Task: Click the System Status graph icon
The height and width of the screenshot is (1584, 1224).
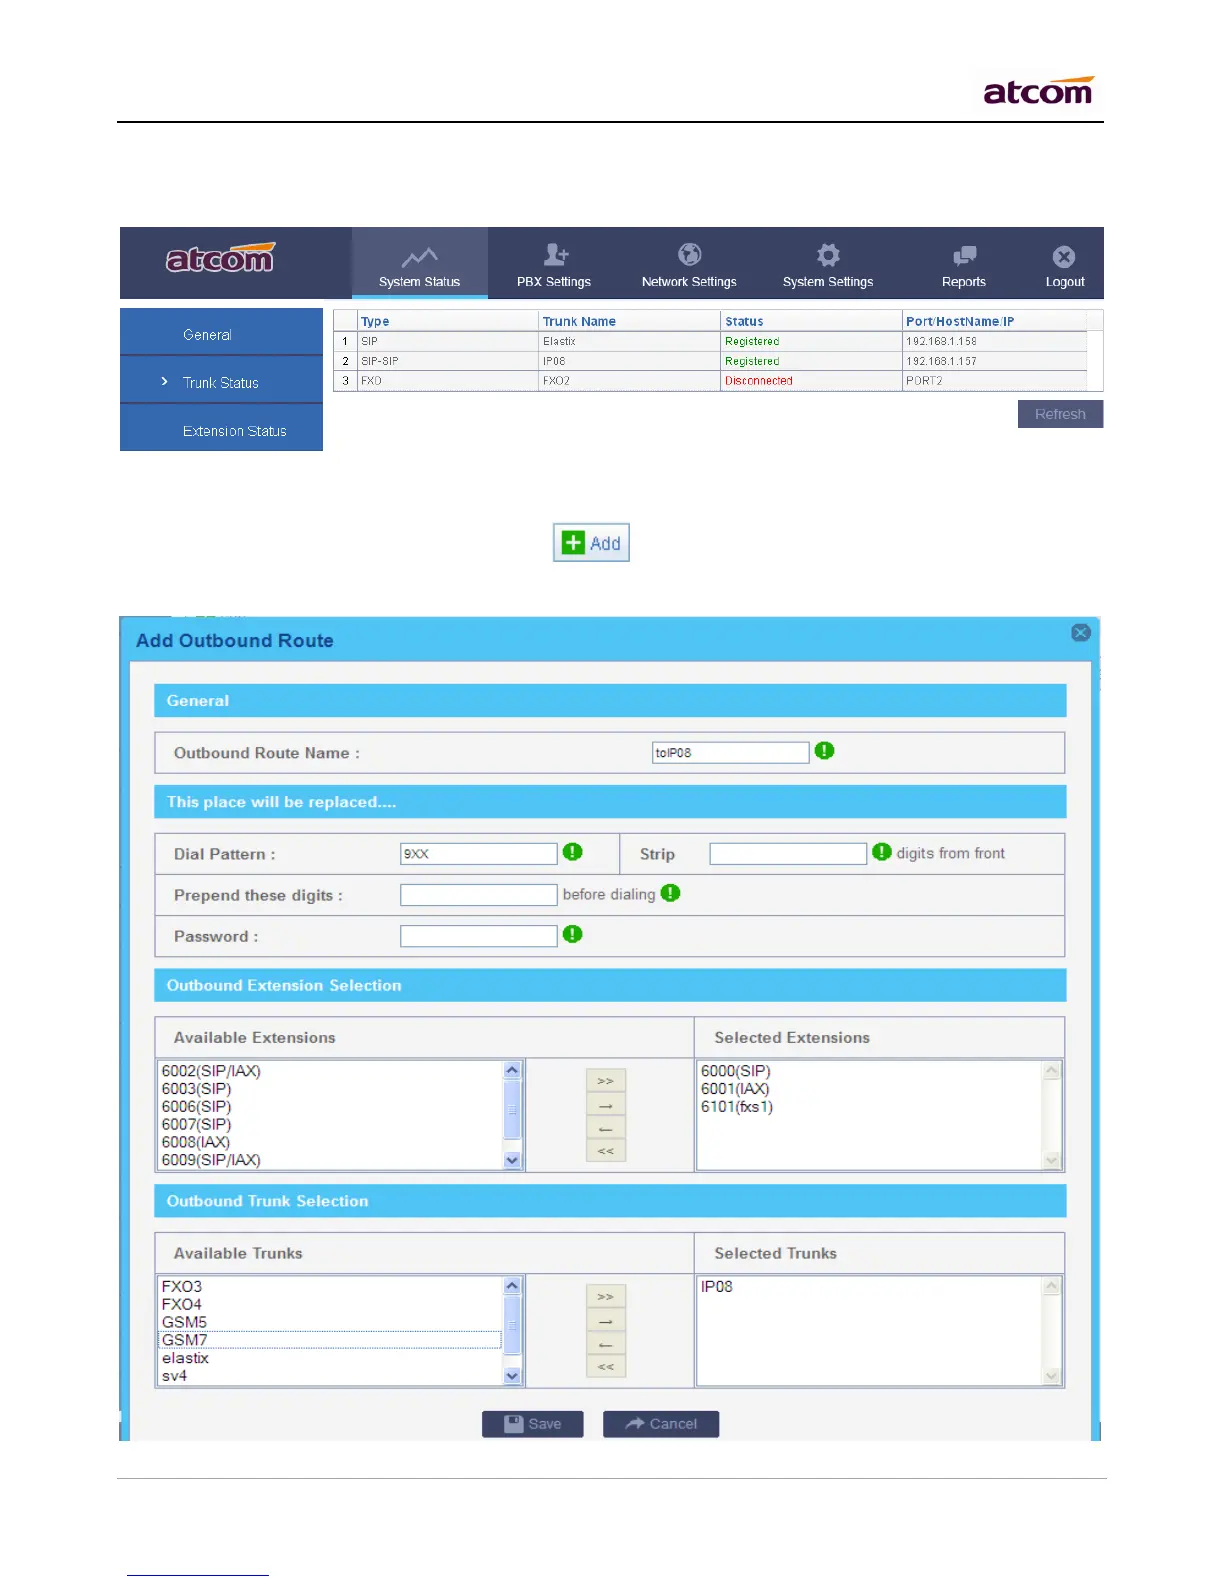Action: (420, 256)
